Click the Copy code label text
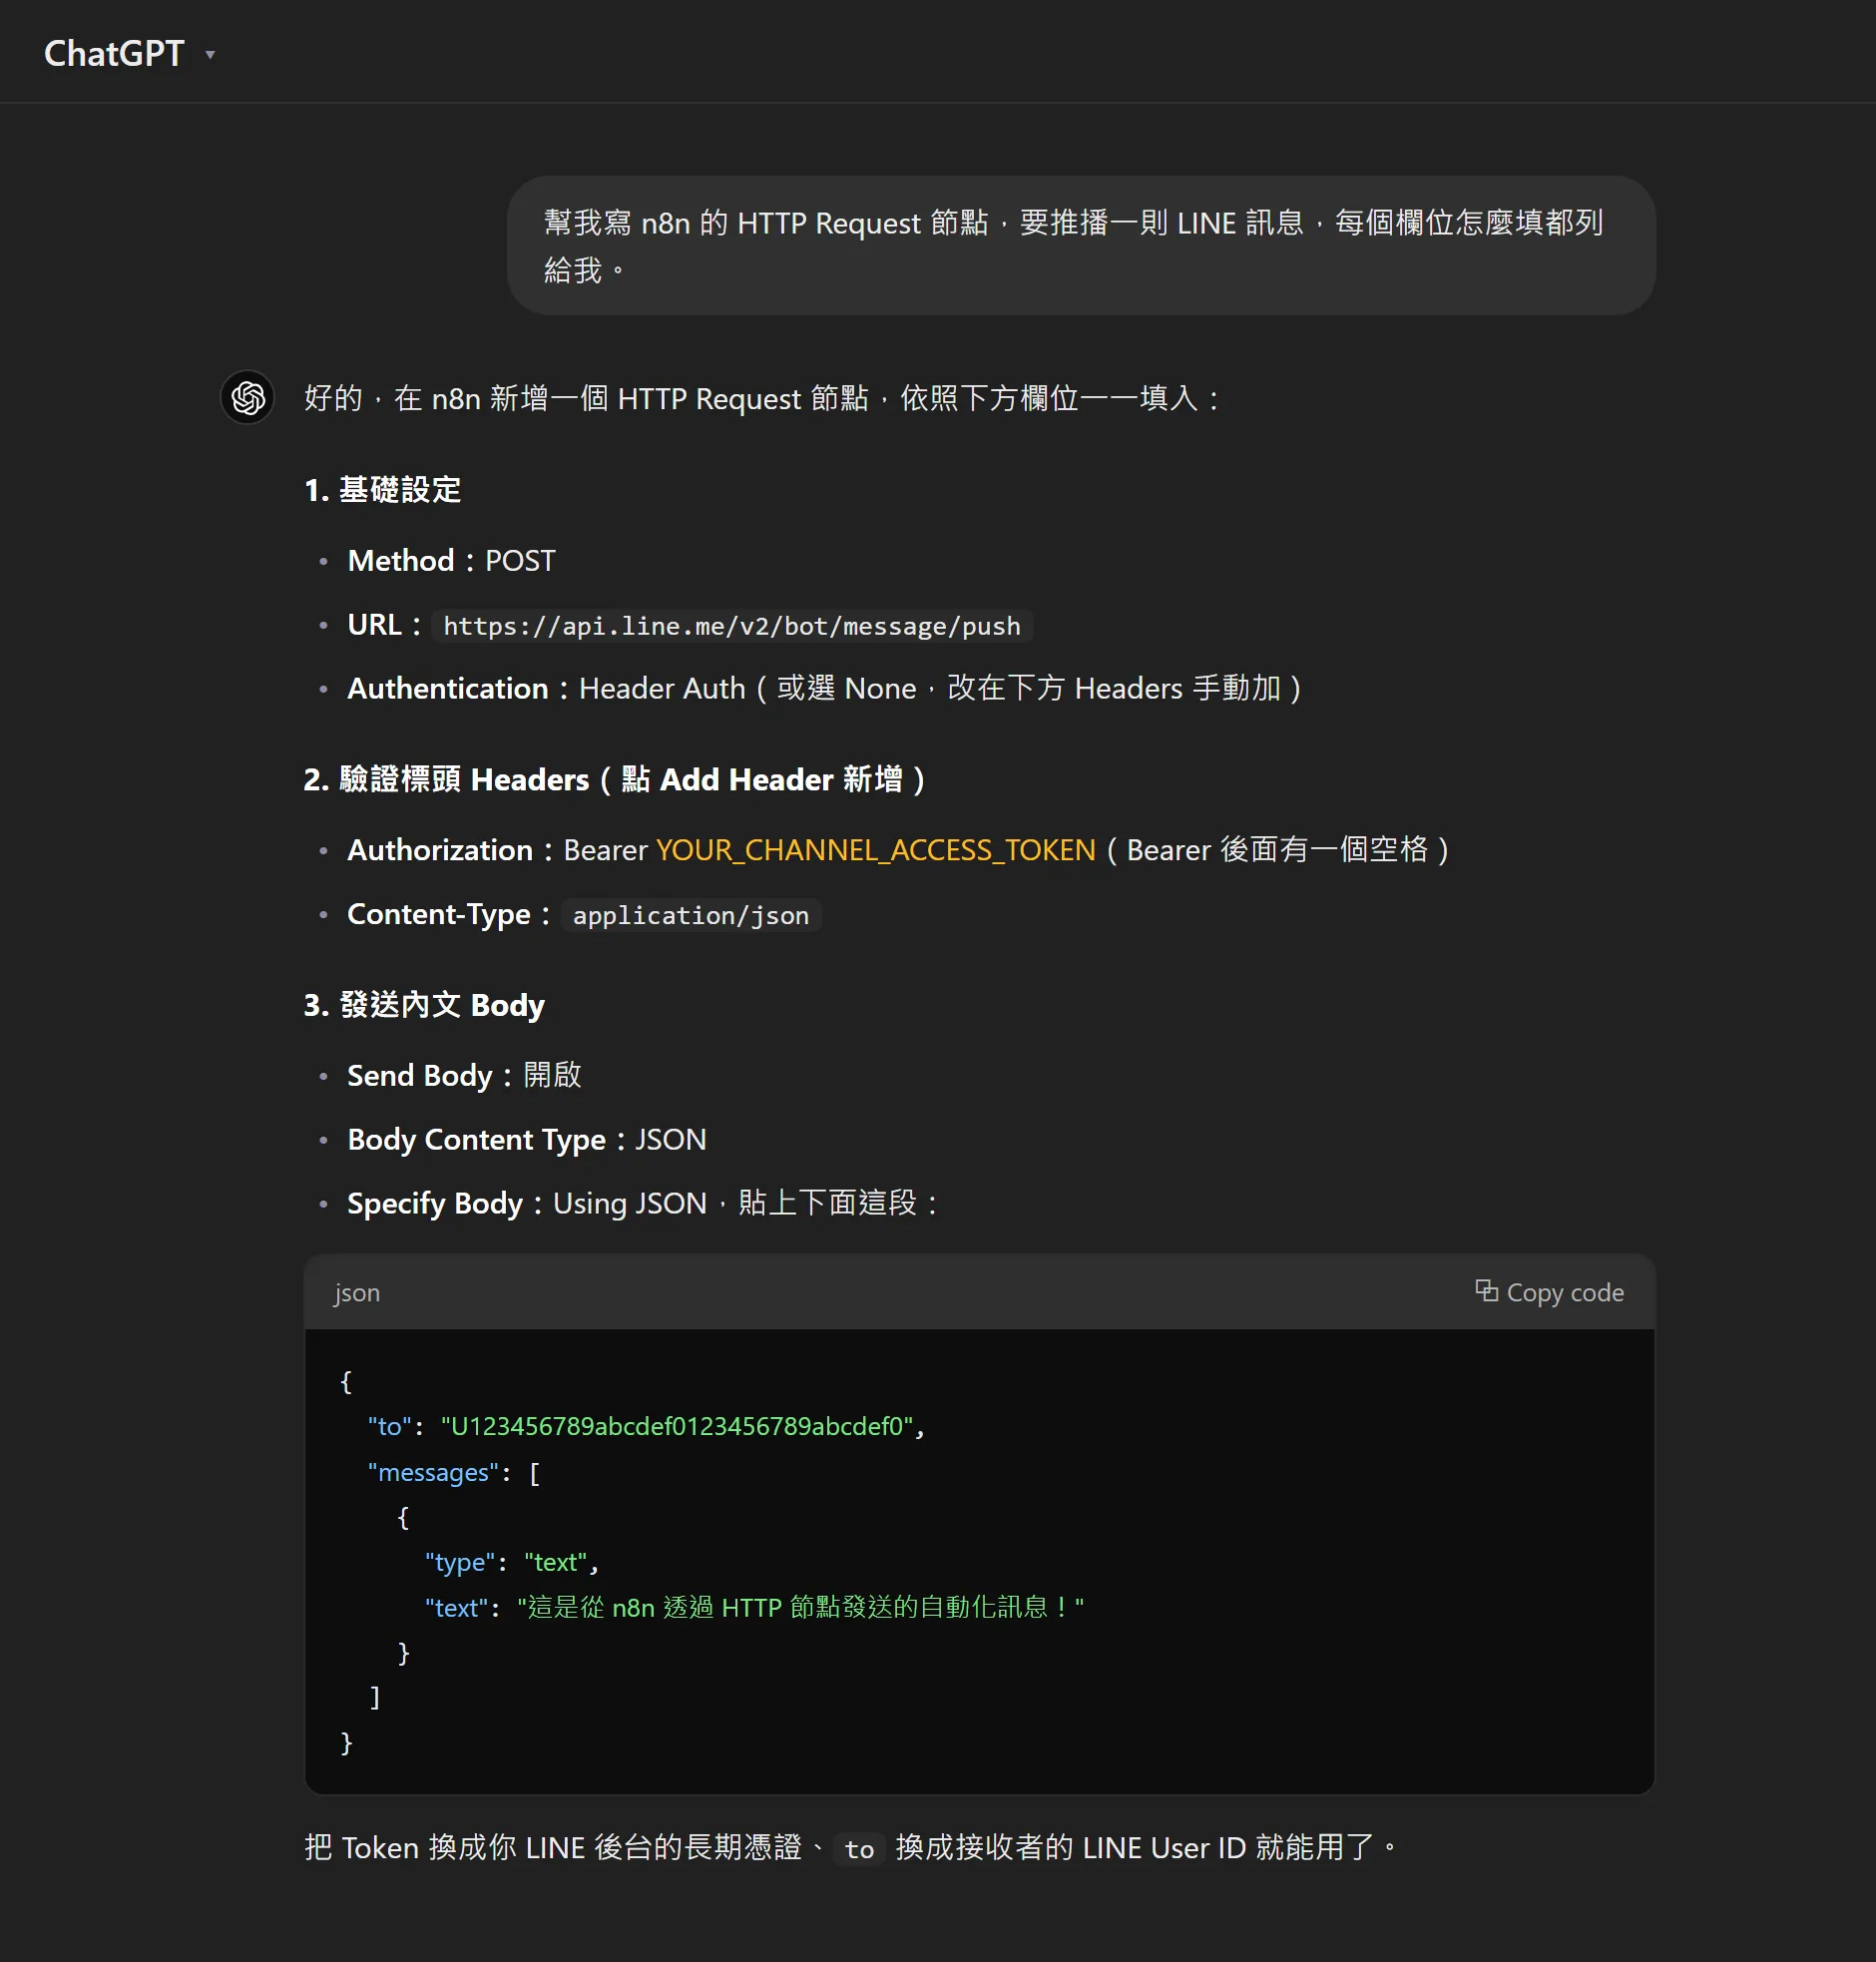Image resolution: width=1876 pixels, height=1962 pixels. [x=1565, y=1293]
